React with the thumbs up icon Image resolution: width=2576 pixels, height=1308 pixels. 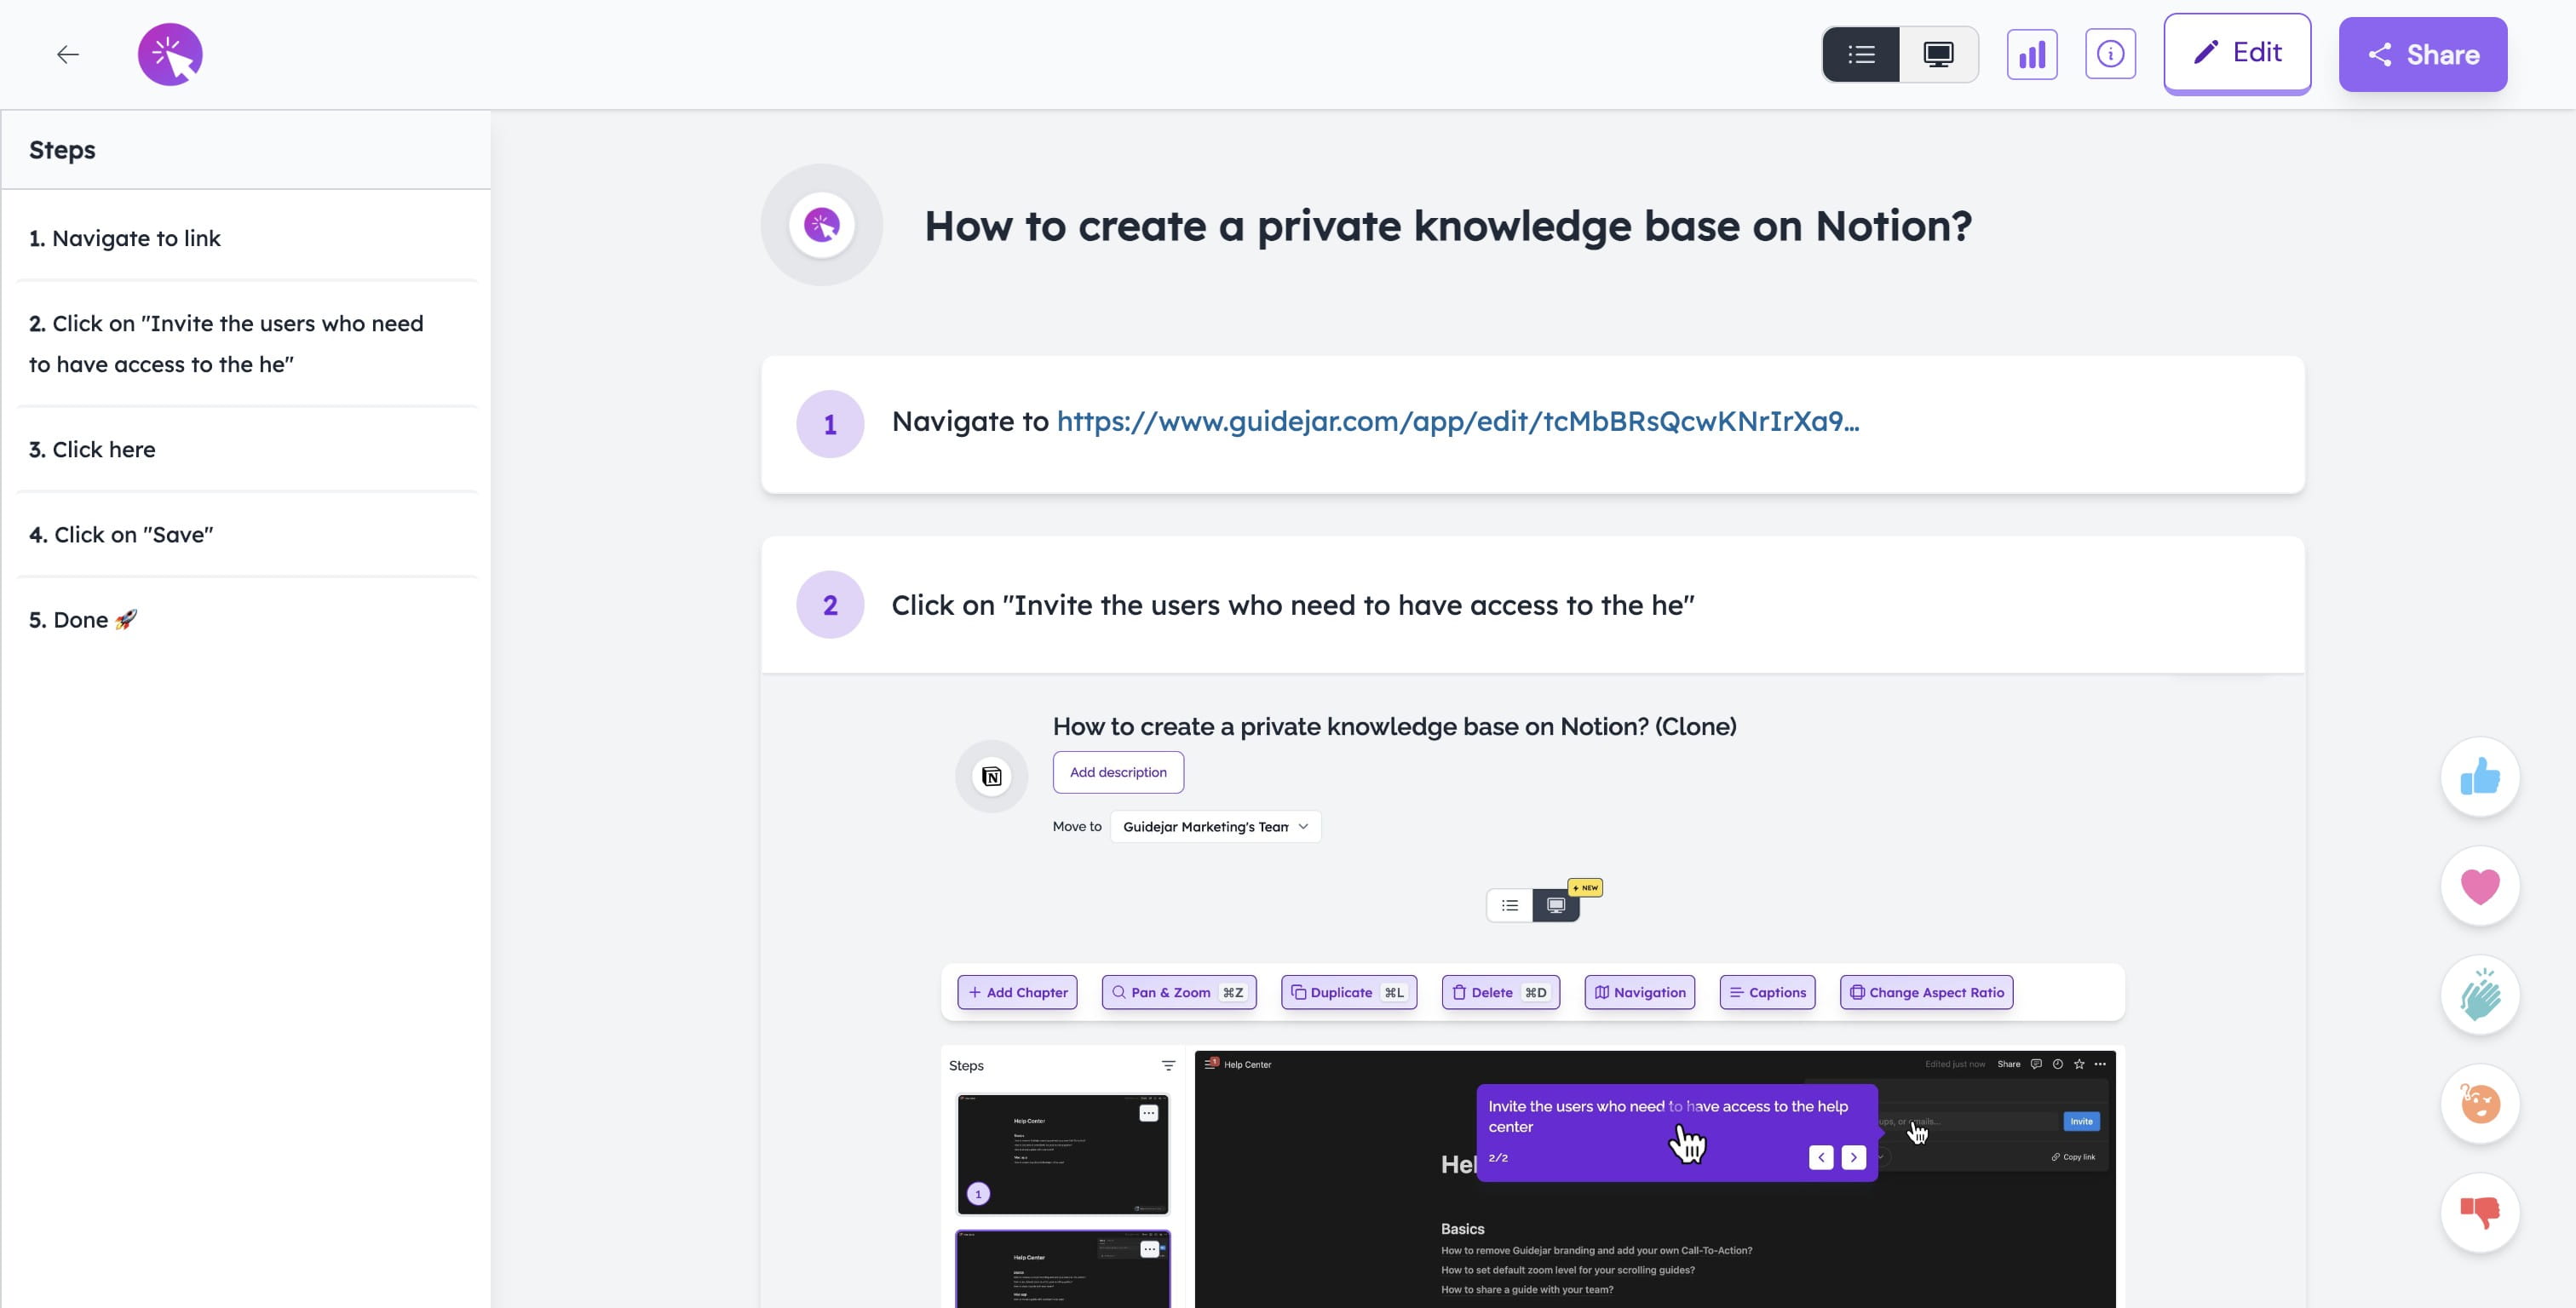tap(2479, 777)
